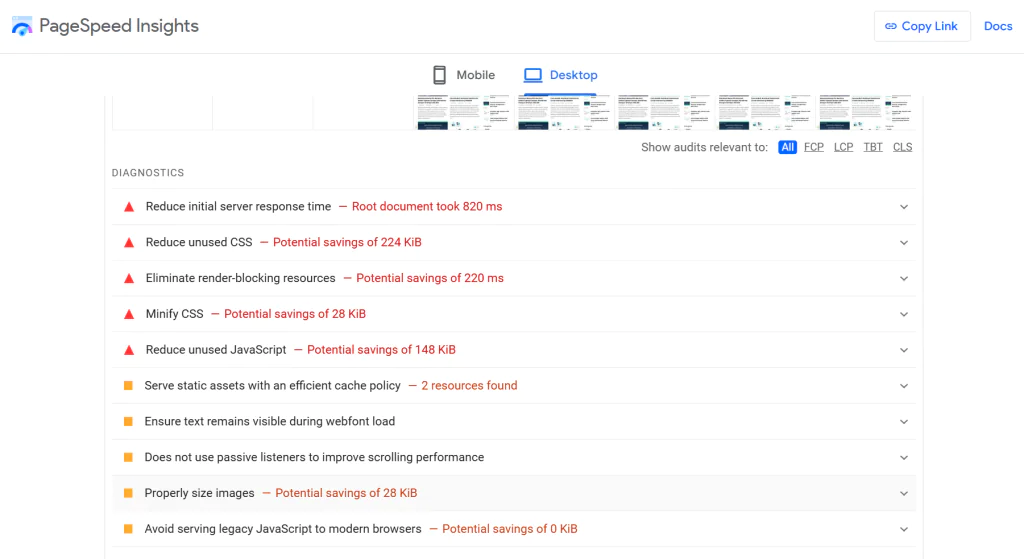Expand Properly size images chevron
The height and width of the screenshot is (559, 1024).
(904, 494)
